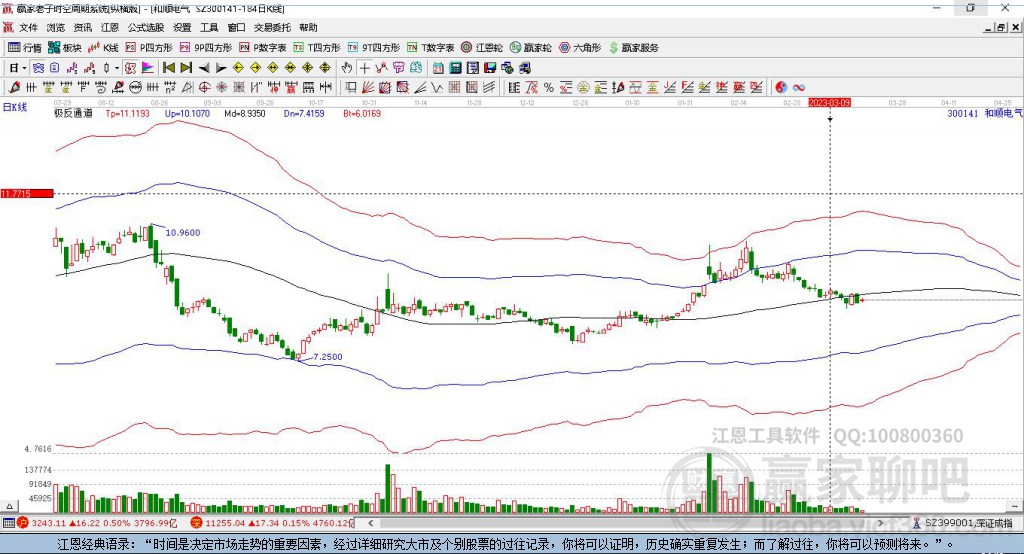Image resolution: width=1024 pixels, height=554 pixels.
Task: Switch to the K线 chart view
Action: (x=103, y=48)
